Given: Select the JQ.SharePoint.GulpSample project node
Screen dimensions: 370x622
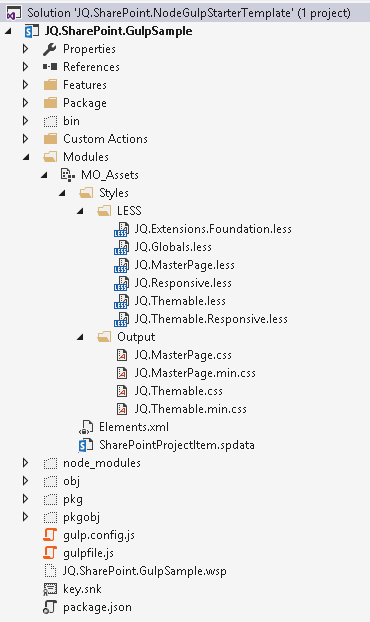Looking at the screenshot, I should [118, 31].
